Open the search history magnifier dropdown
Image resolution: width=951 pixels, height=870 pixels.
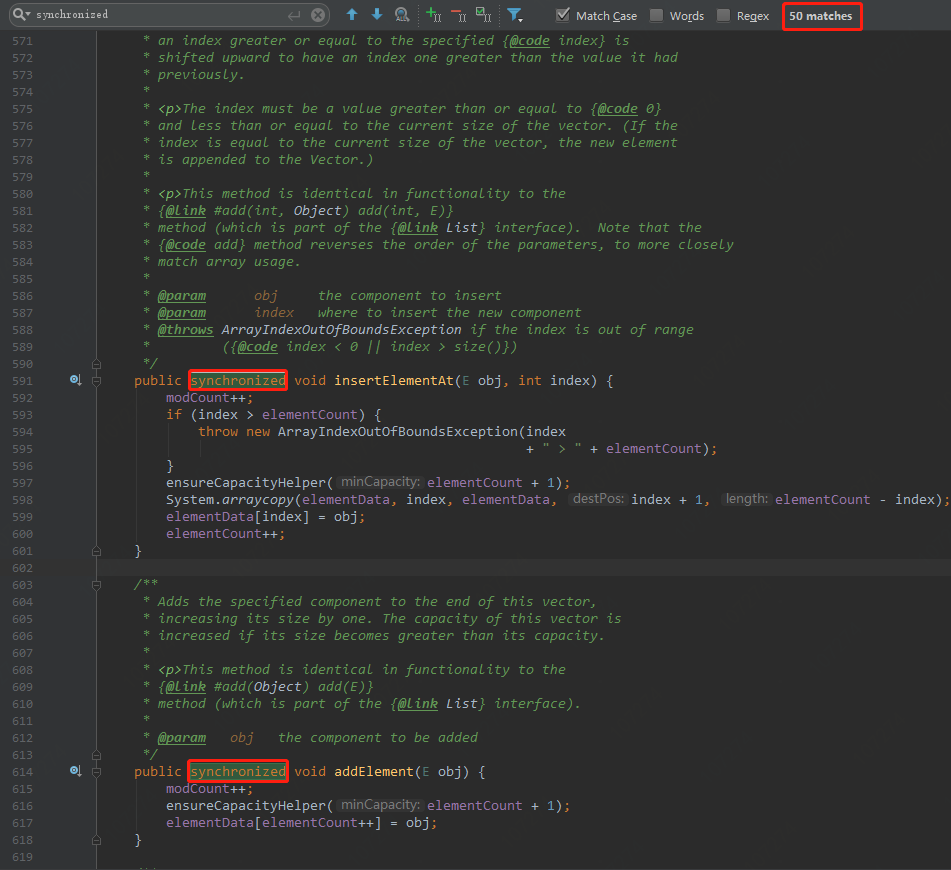21,14
